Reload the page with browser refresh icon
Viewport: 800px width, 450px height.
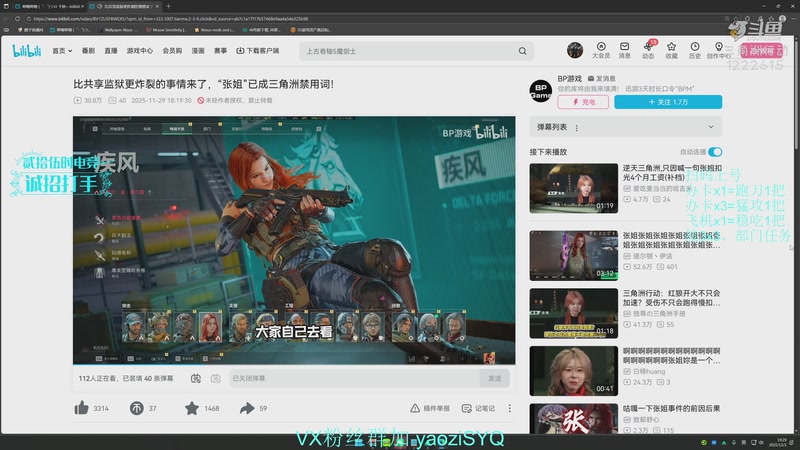click(x=17, y=18)
